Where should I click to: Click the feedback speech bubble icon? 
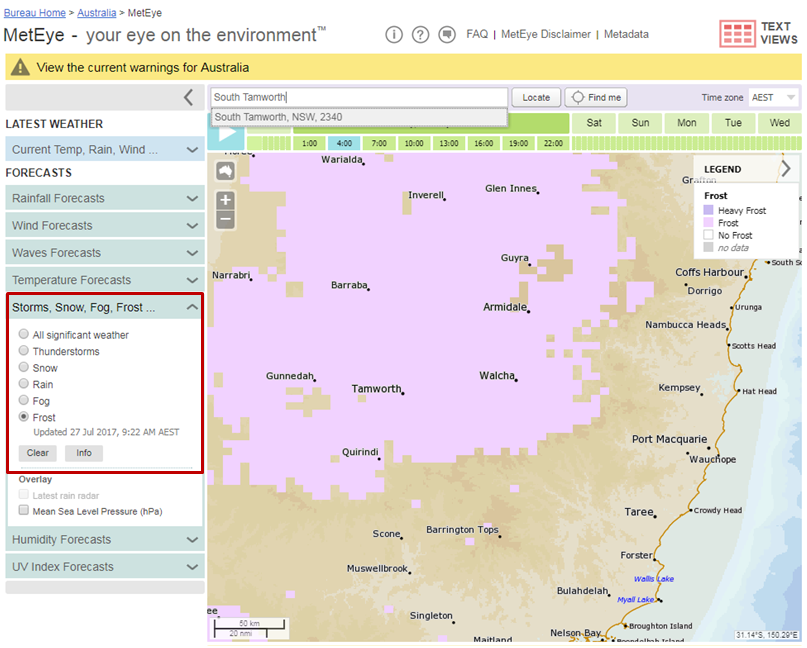pyautogui.click(x=447, y=34)
